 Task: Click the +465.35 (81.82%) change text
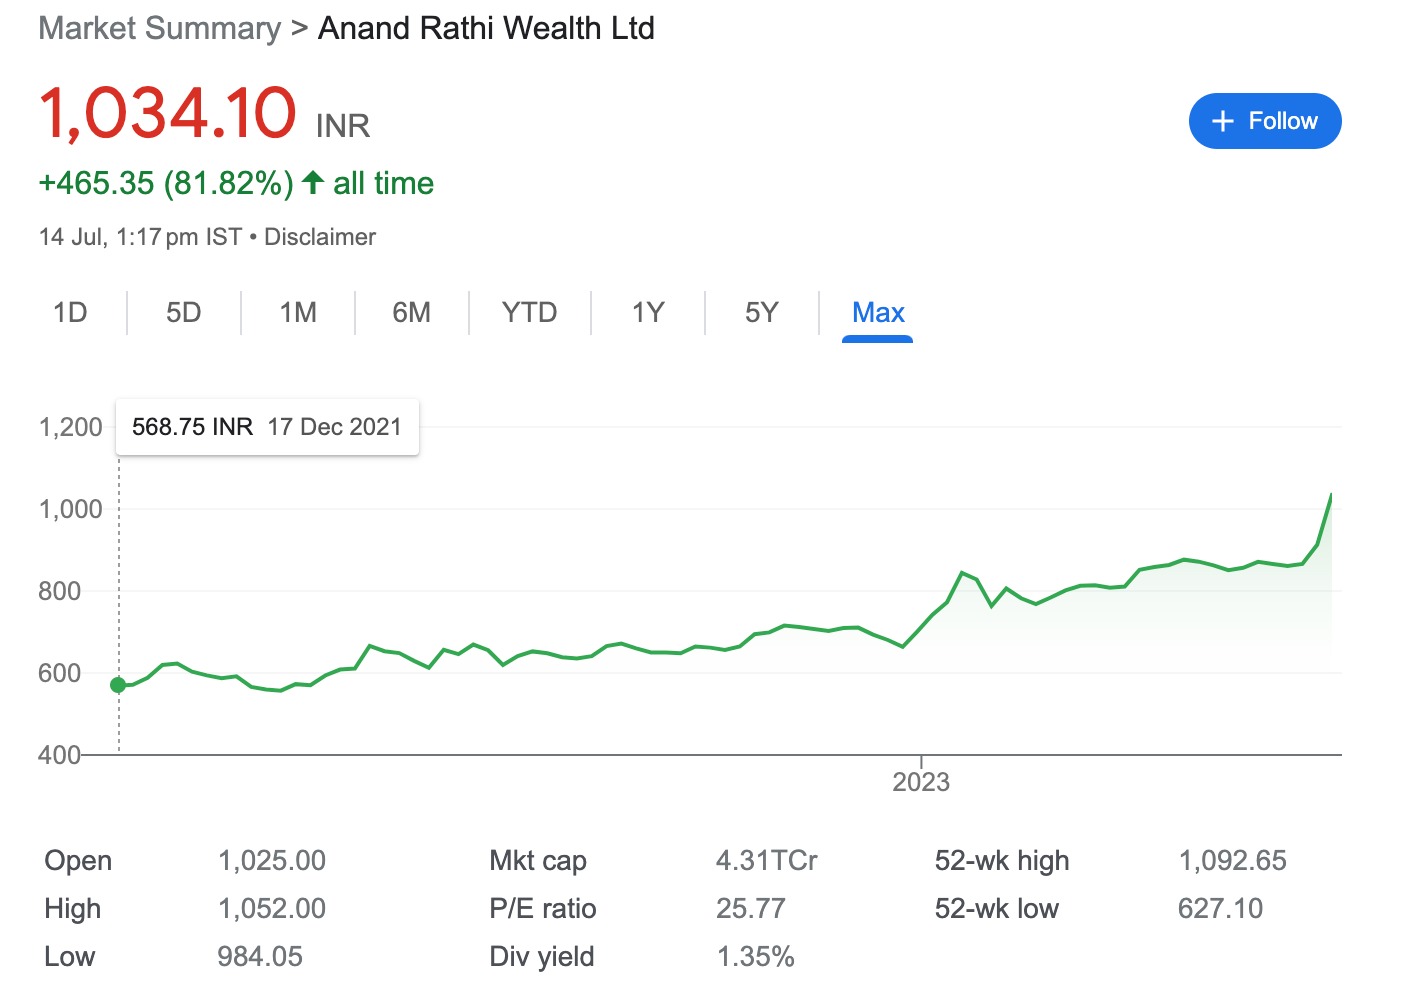pos(166,183)
